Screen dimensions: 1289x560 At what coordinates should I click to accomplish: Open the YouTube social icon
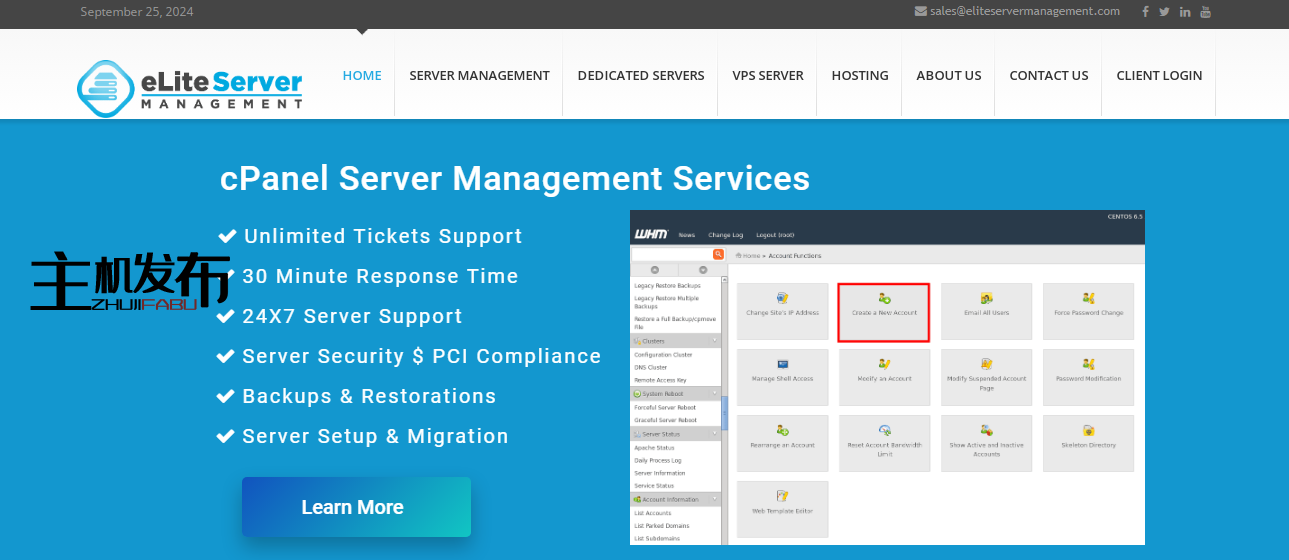click(1205, 12)
